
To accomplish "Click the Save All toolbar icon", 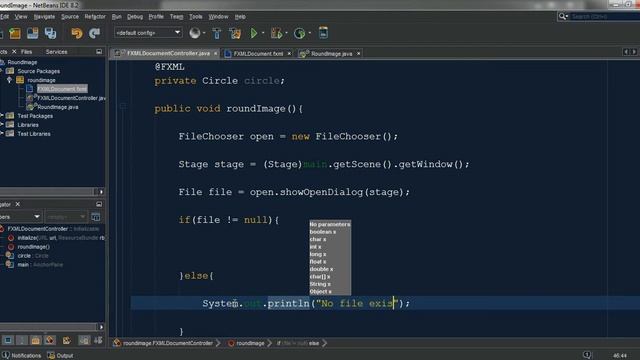I will (x=51, y=33).
